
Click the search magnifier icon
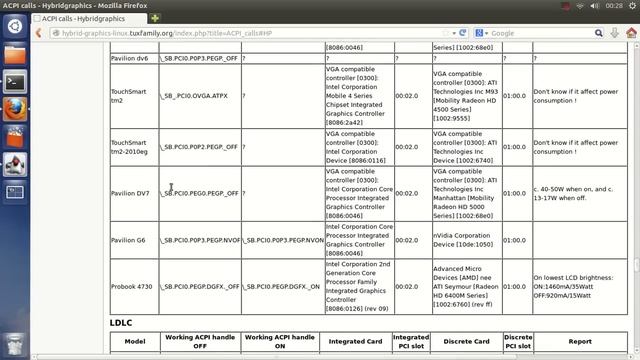(x=598, y=33)
